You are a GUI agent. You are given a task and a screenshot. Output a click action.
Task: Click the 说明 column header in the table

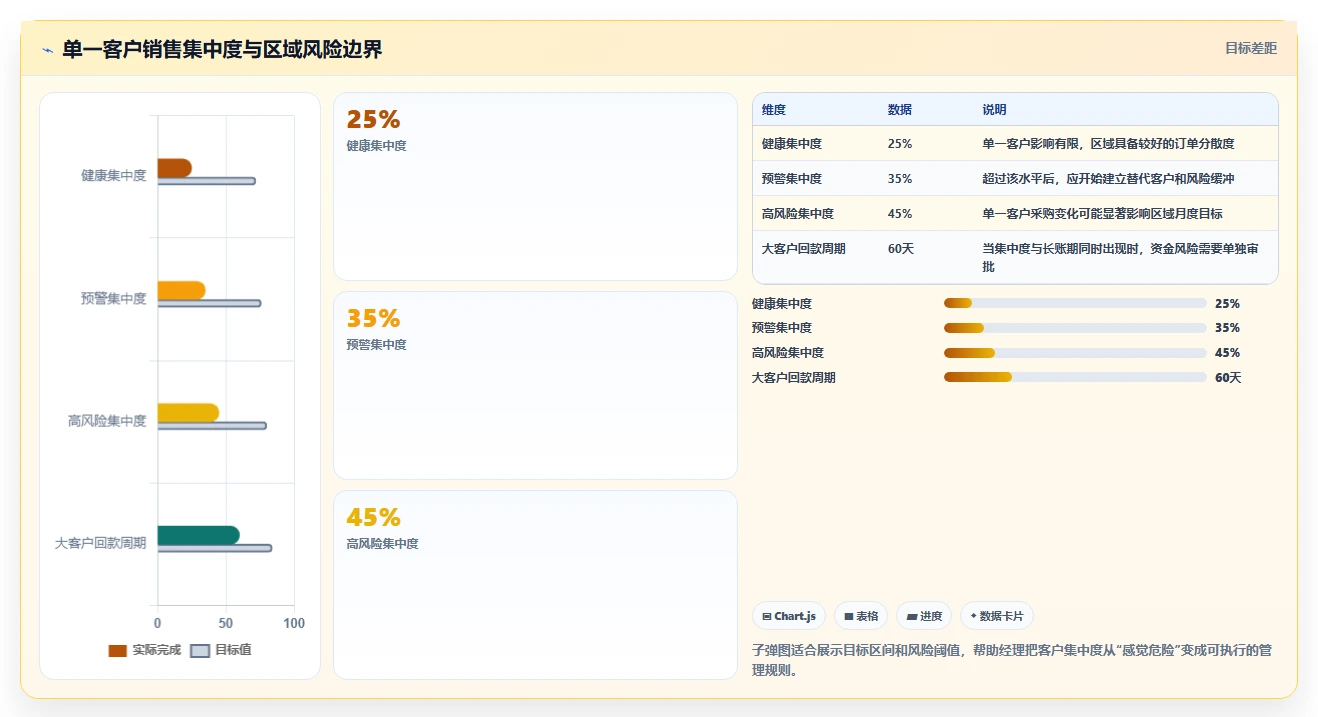click(994, 110)
